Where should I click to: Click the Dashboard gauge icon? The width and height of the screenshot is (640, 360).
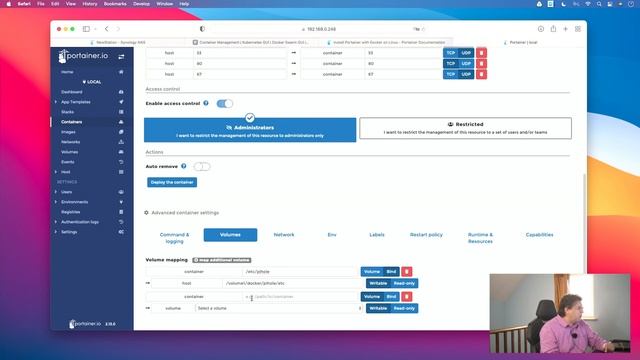point(121,92)
